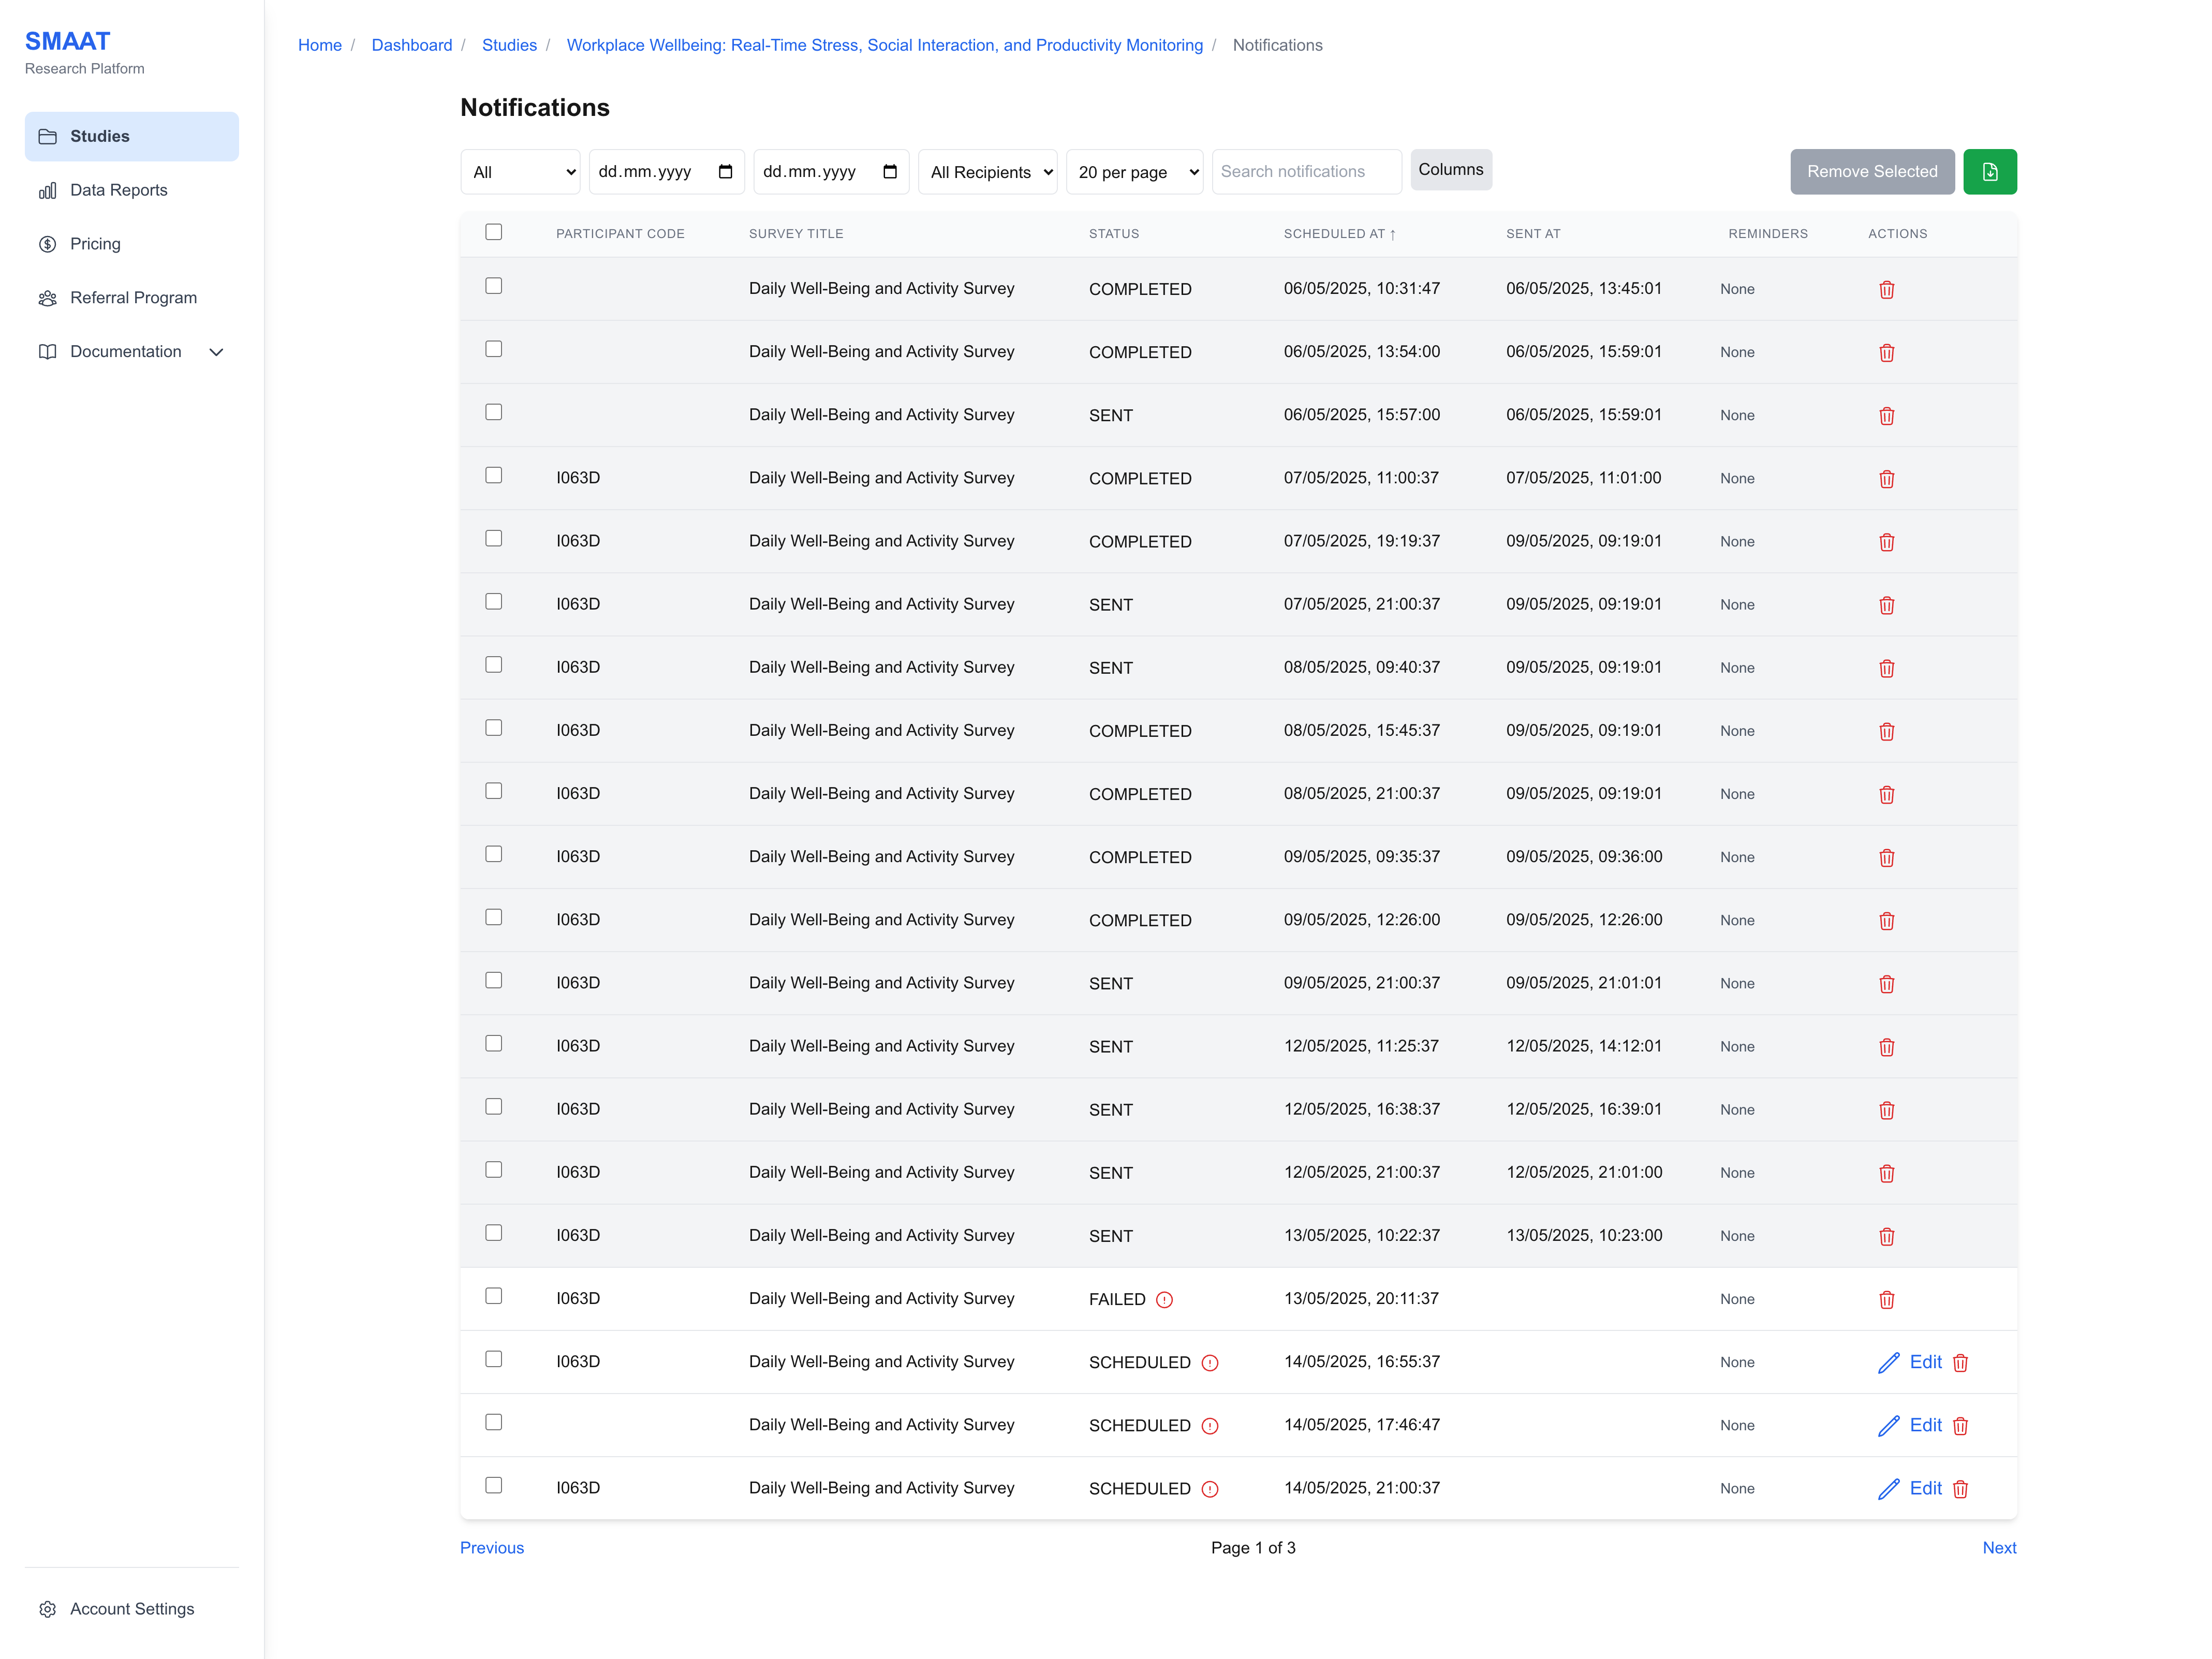Navigate to Studies in the breadcrumb
This screenshot has width=2212, height=1659.
pyautogui.click(x=509, y=45)
